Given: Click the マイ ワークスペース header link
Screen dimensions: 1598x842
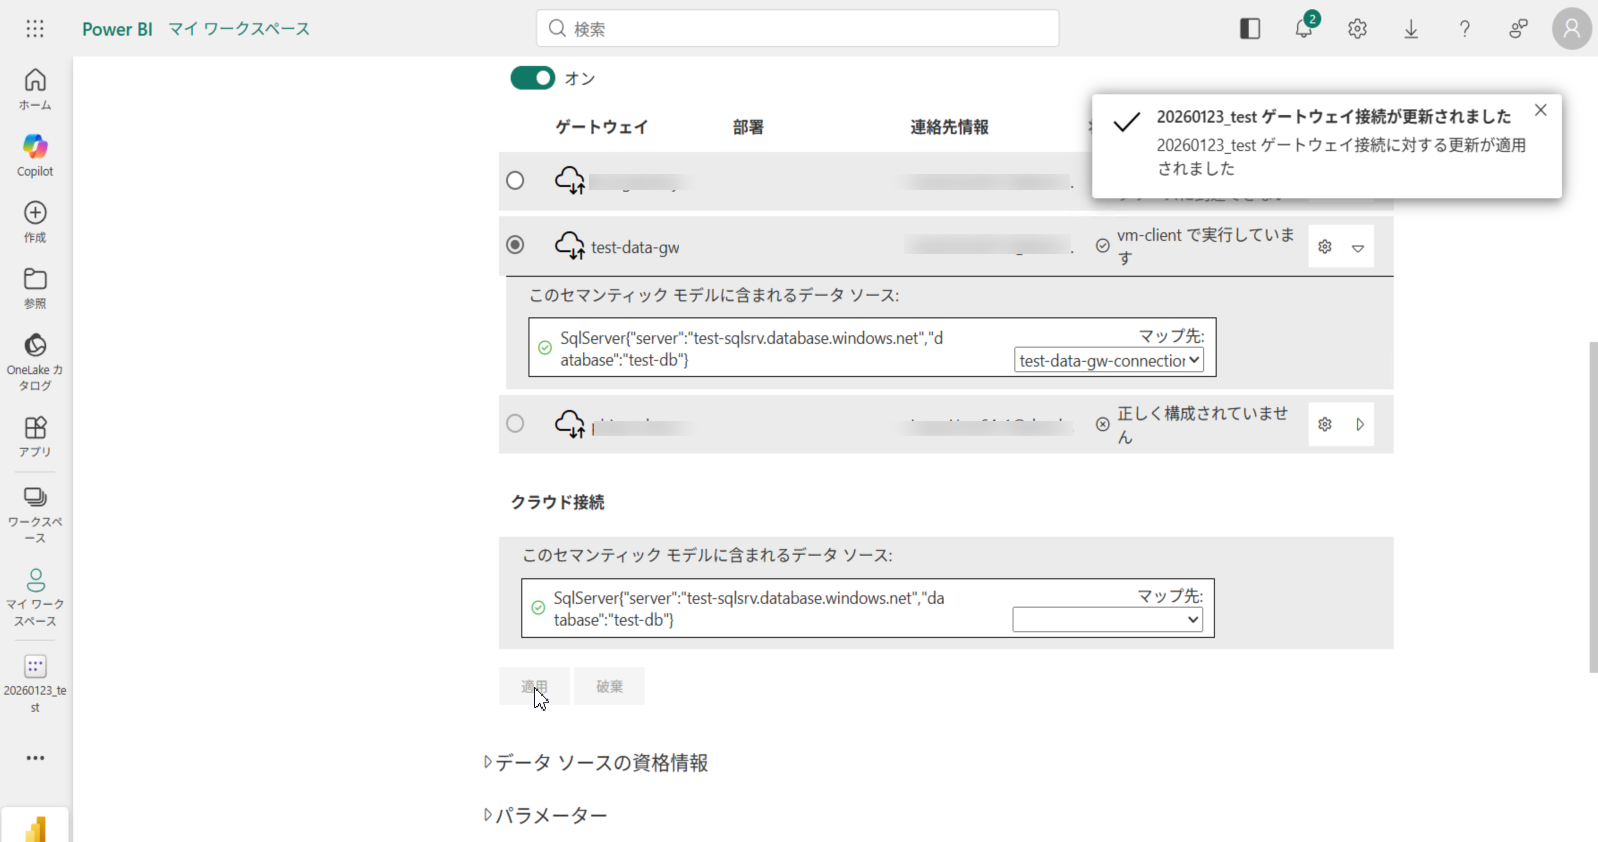Looking at the screenshot, I should coord(239,29).
